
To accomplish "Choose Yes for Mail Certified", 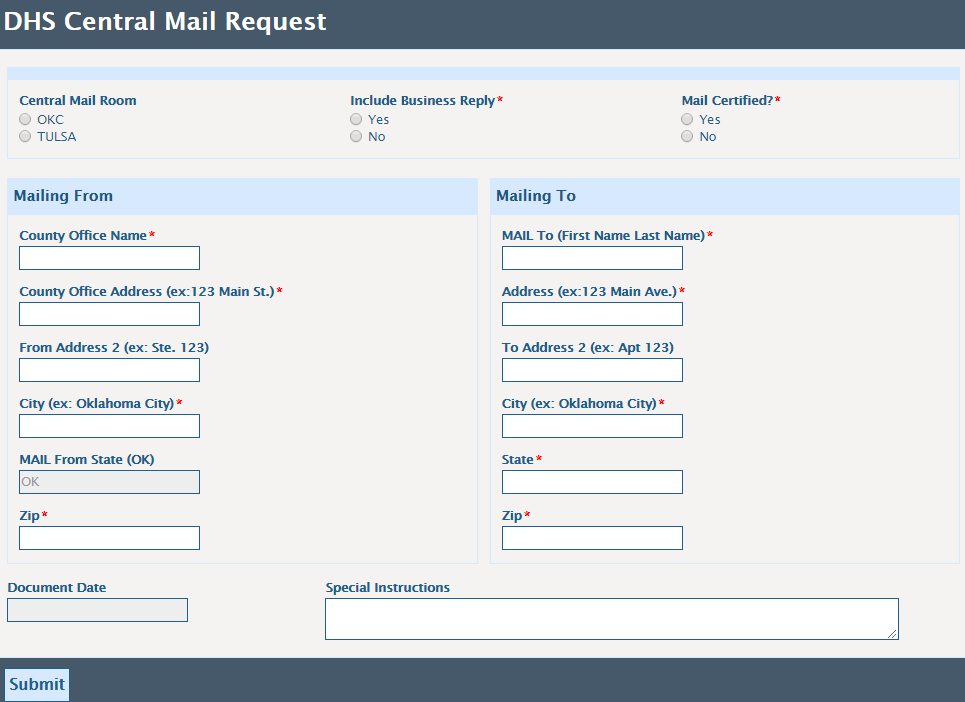I will tap(687, 119).
